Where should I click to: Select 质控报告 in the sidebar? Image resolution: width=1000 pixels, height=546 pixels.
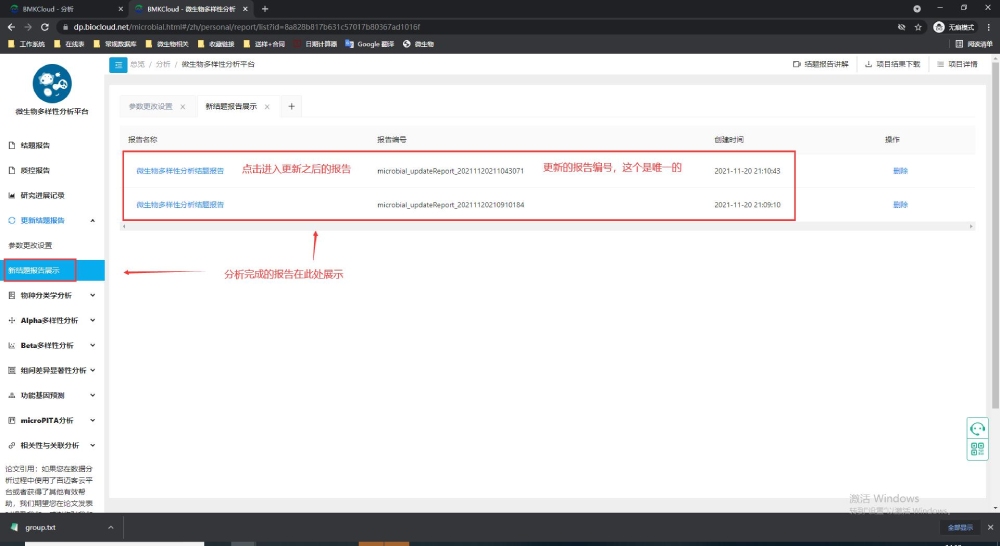tap(35, 170)
